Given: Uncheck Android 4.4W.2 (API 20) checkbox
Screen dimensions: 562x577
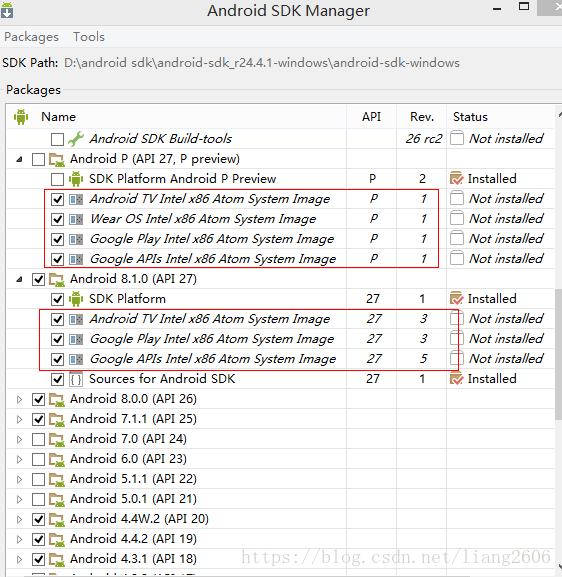Looking at the screenshot, I should [x=38, y=519].
